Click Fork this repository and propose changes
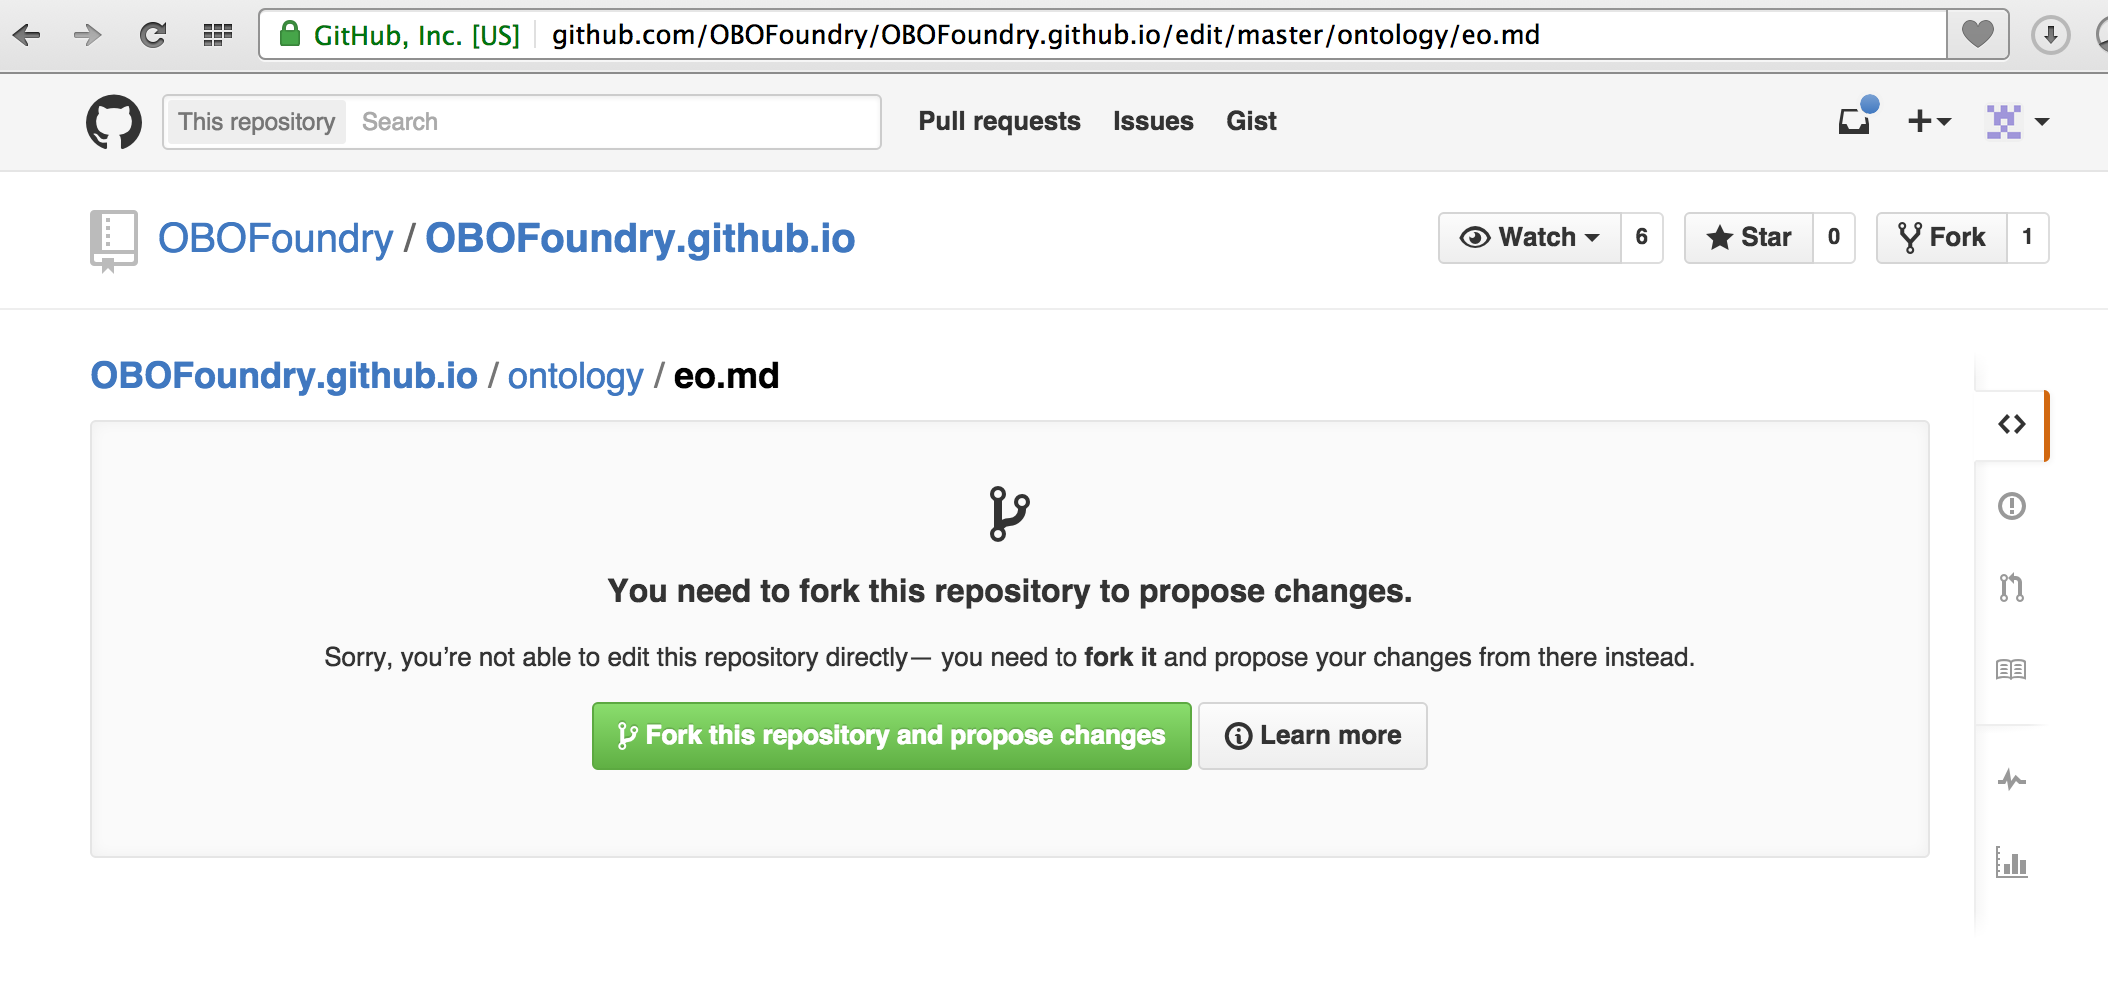The height and width of the screenshot is (982, 2108). click(x=891, y=736)
